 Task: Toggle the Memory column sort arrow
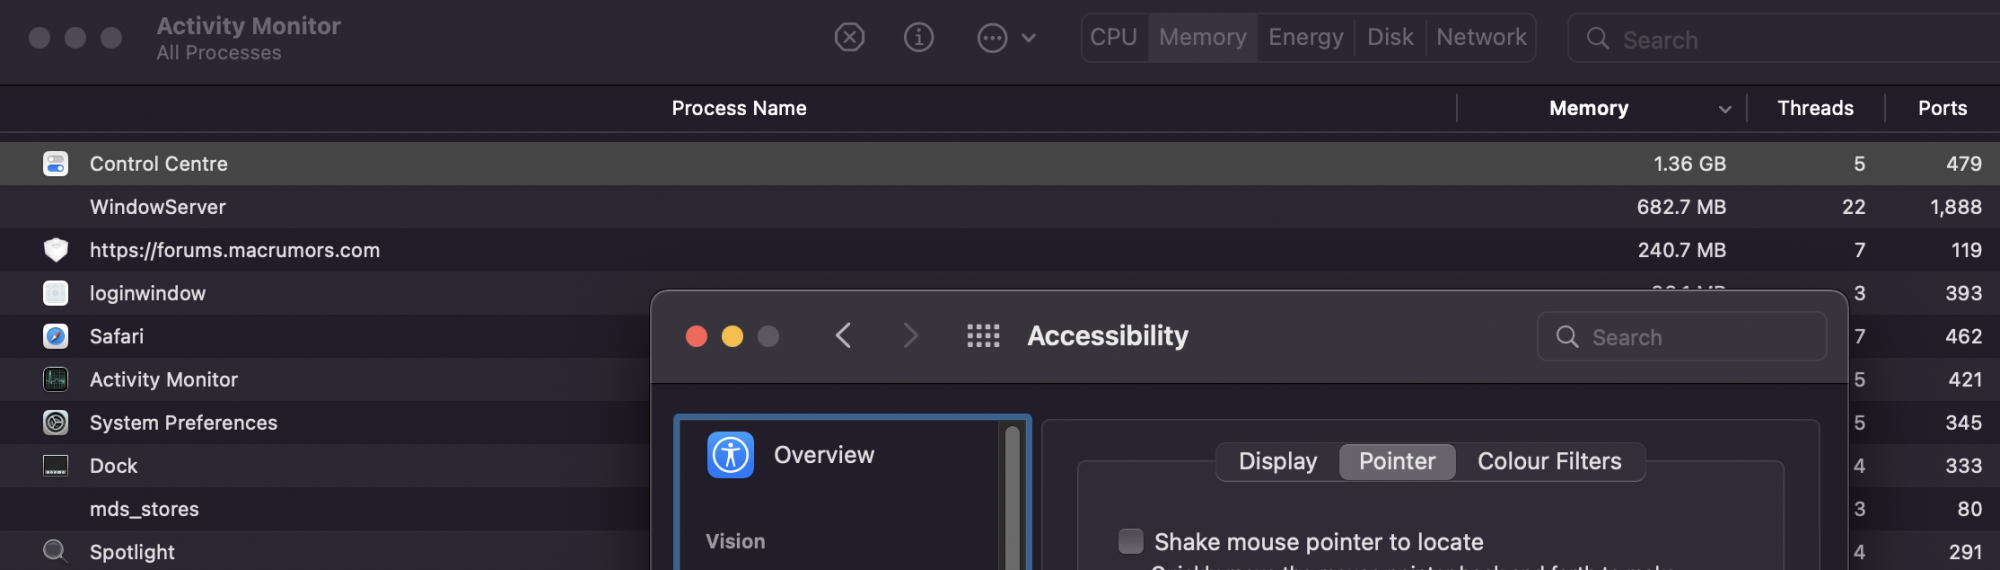pos(1724,109)
